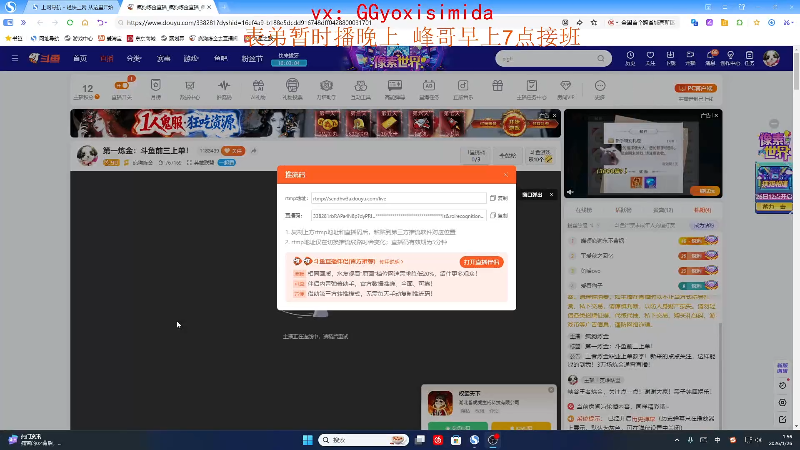Open the recharge icon in header

point(690,58)
